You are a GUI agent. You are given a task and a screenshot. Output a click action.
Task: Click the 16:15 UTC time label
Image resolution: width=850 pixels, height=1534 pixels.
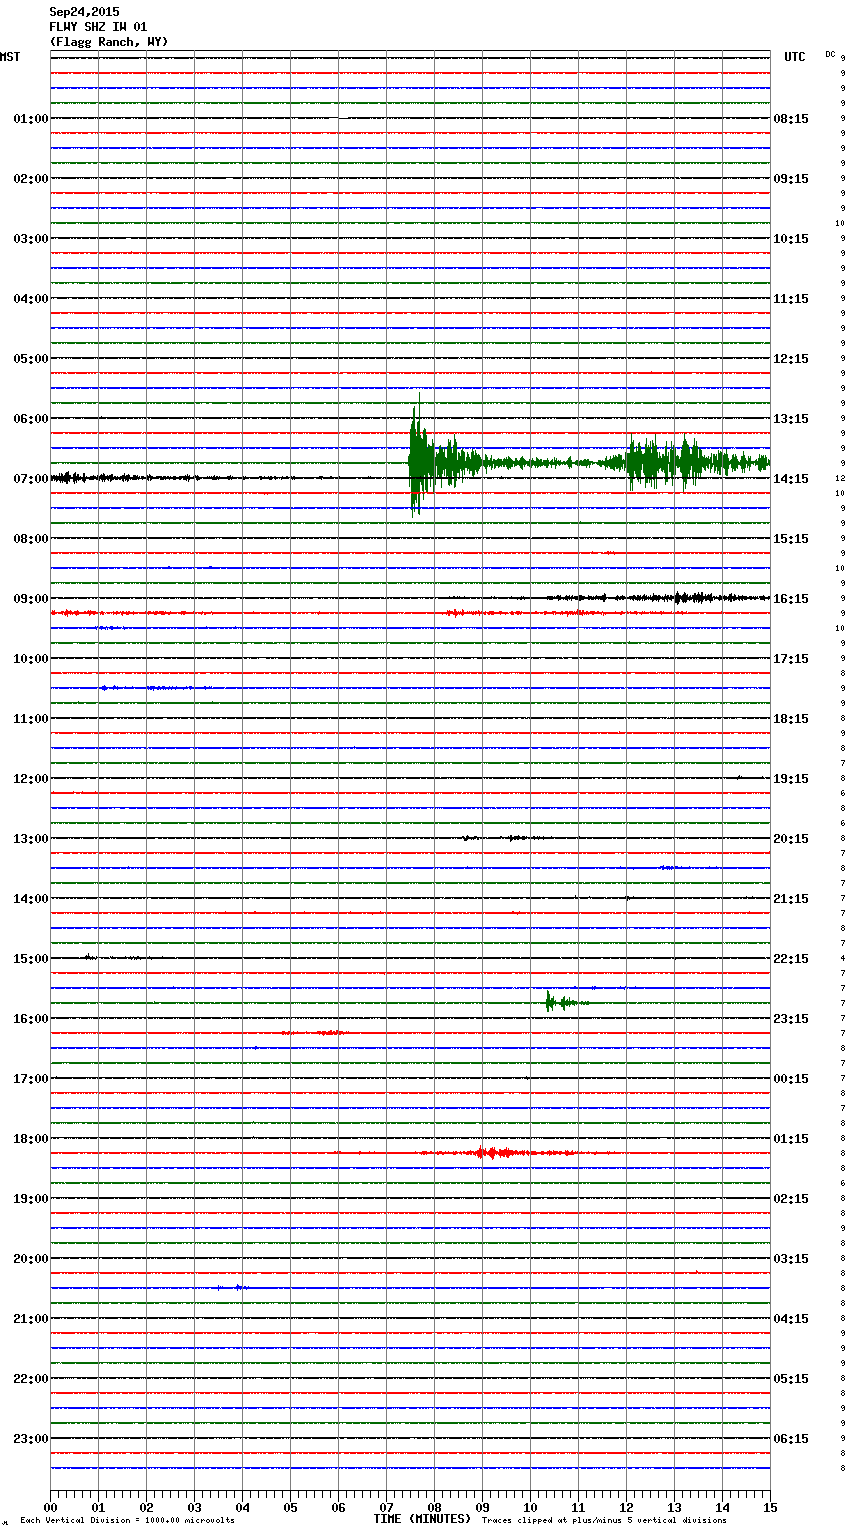click(791, 599)
